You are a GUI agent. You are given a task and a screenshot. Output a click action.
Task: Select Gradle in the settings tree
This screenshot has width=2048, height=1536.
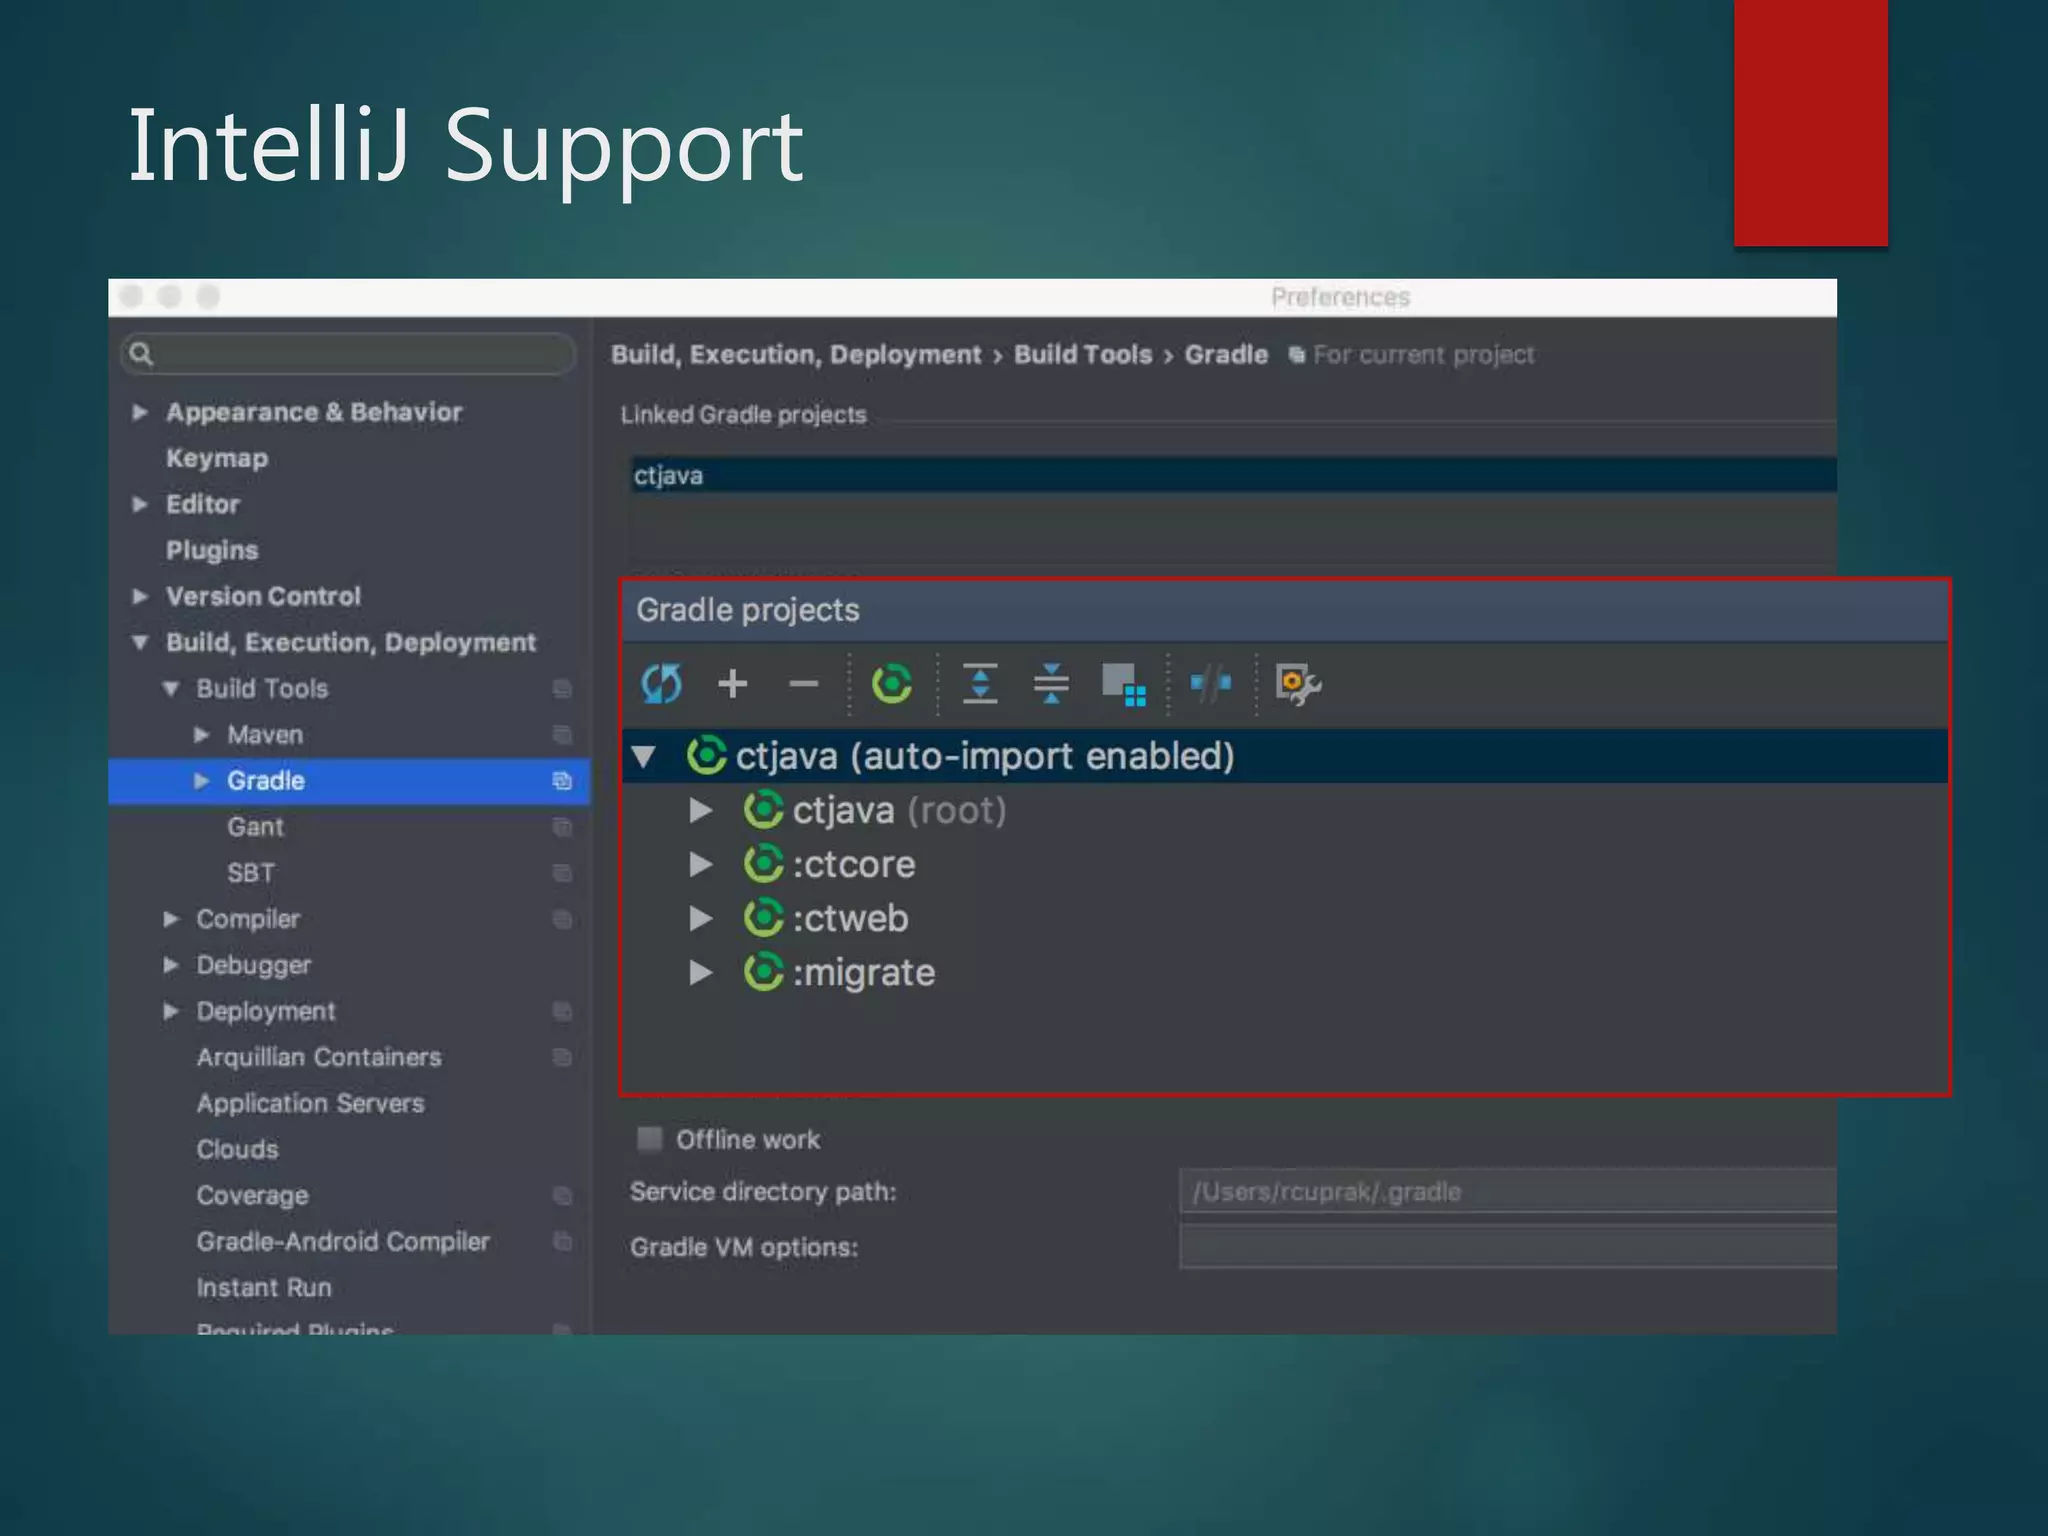coord(349,781)
